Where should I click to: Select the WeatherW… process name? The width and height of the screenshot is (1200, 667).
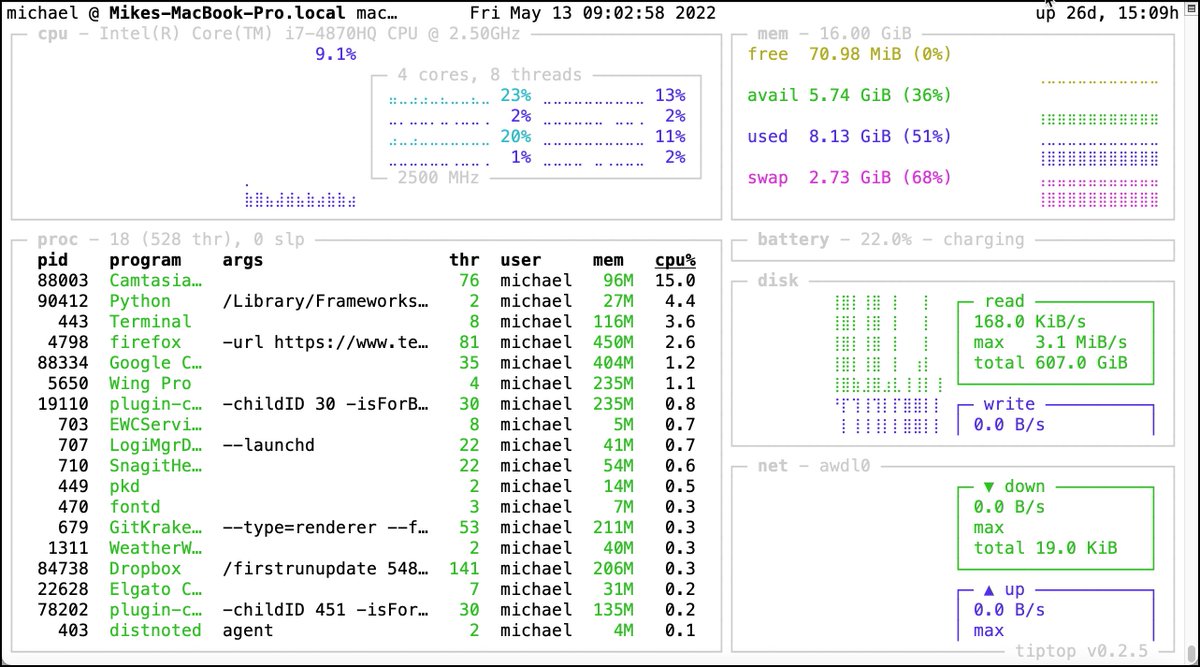point(155,548)
